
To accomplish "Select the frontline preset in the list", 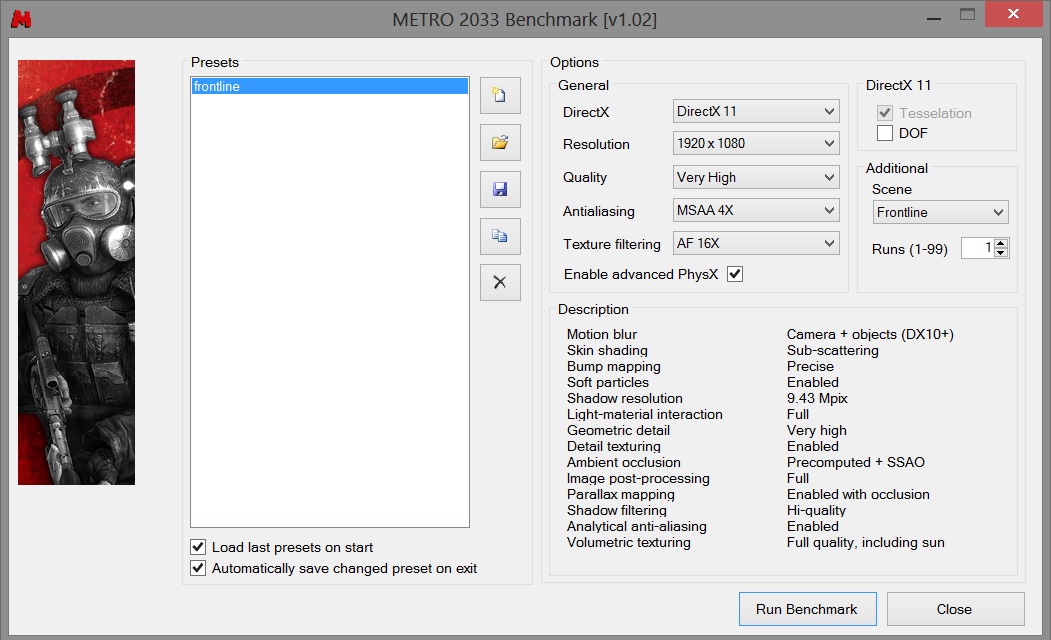I will 330,86.
